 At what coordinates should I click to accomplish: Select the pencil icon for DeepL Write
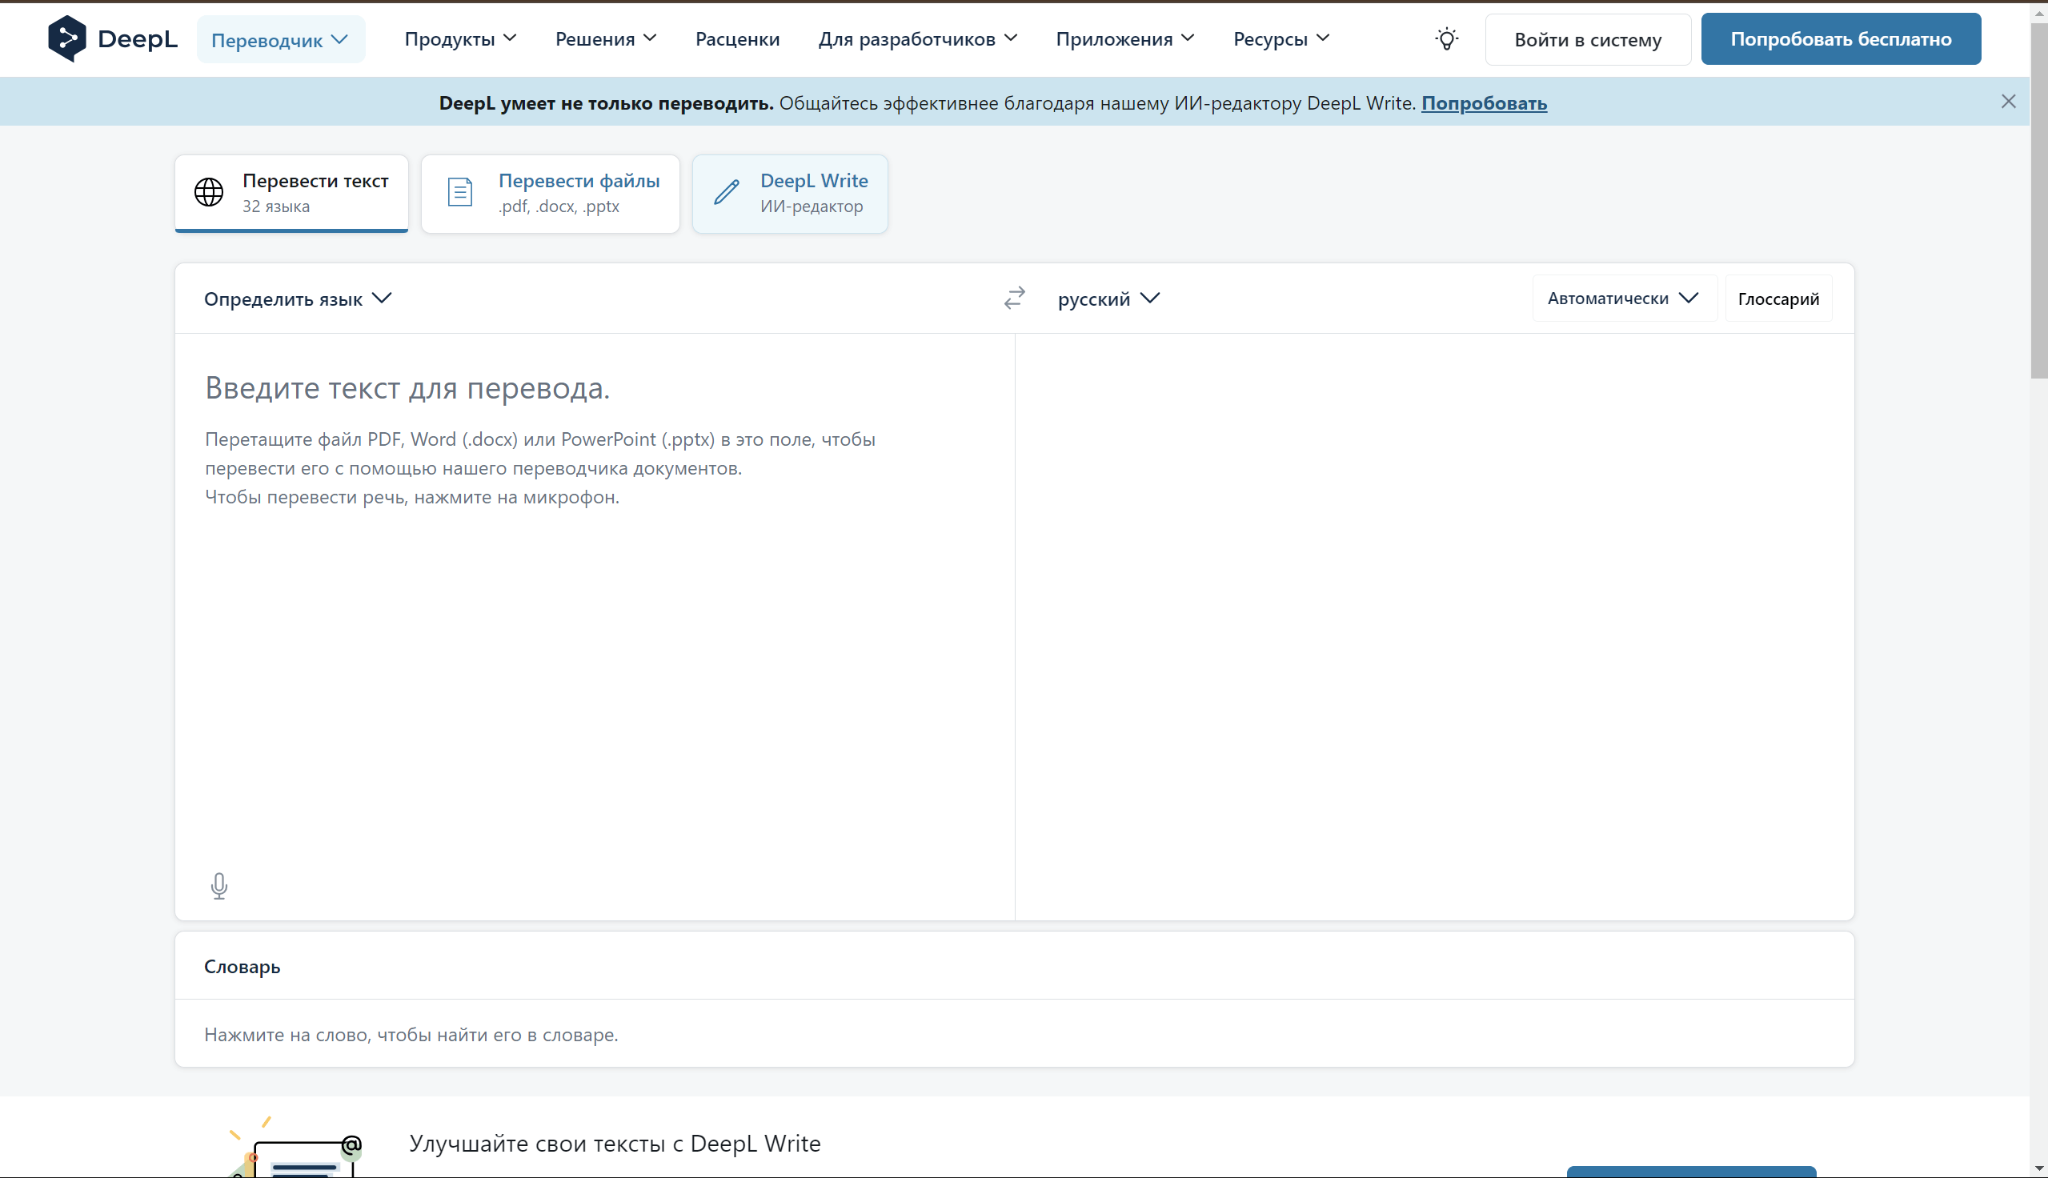(x=727, y=192)
